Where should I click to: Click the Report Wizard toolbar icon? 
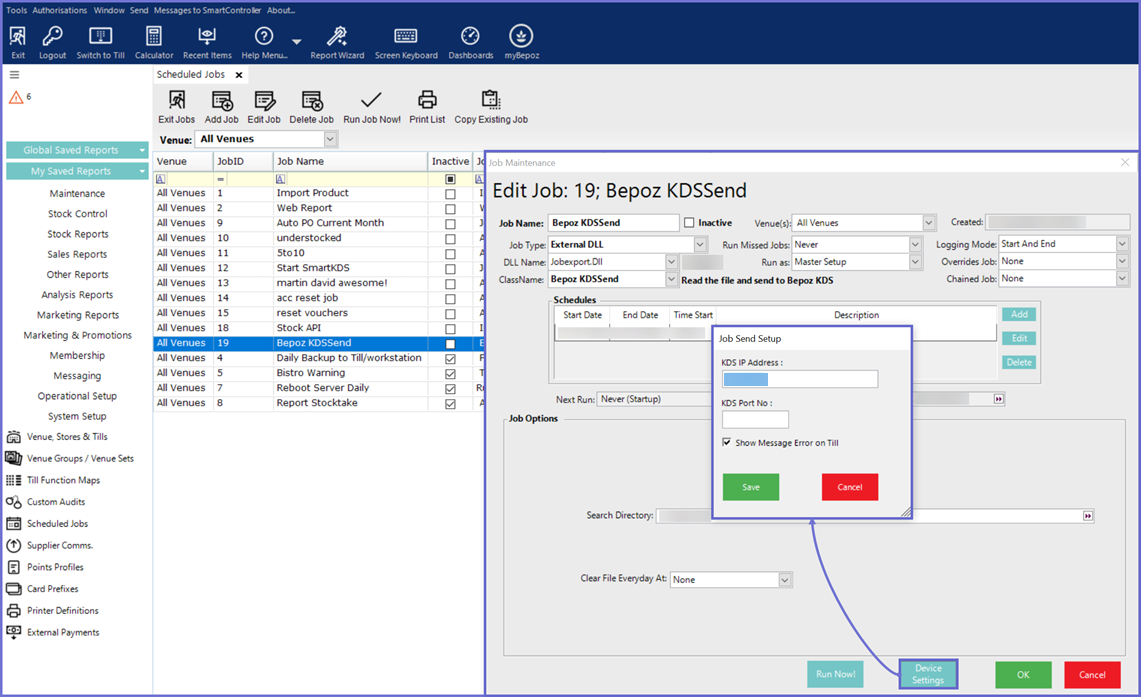click(337, 37)
